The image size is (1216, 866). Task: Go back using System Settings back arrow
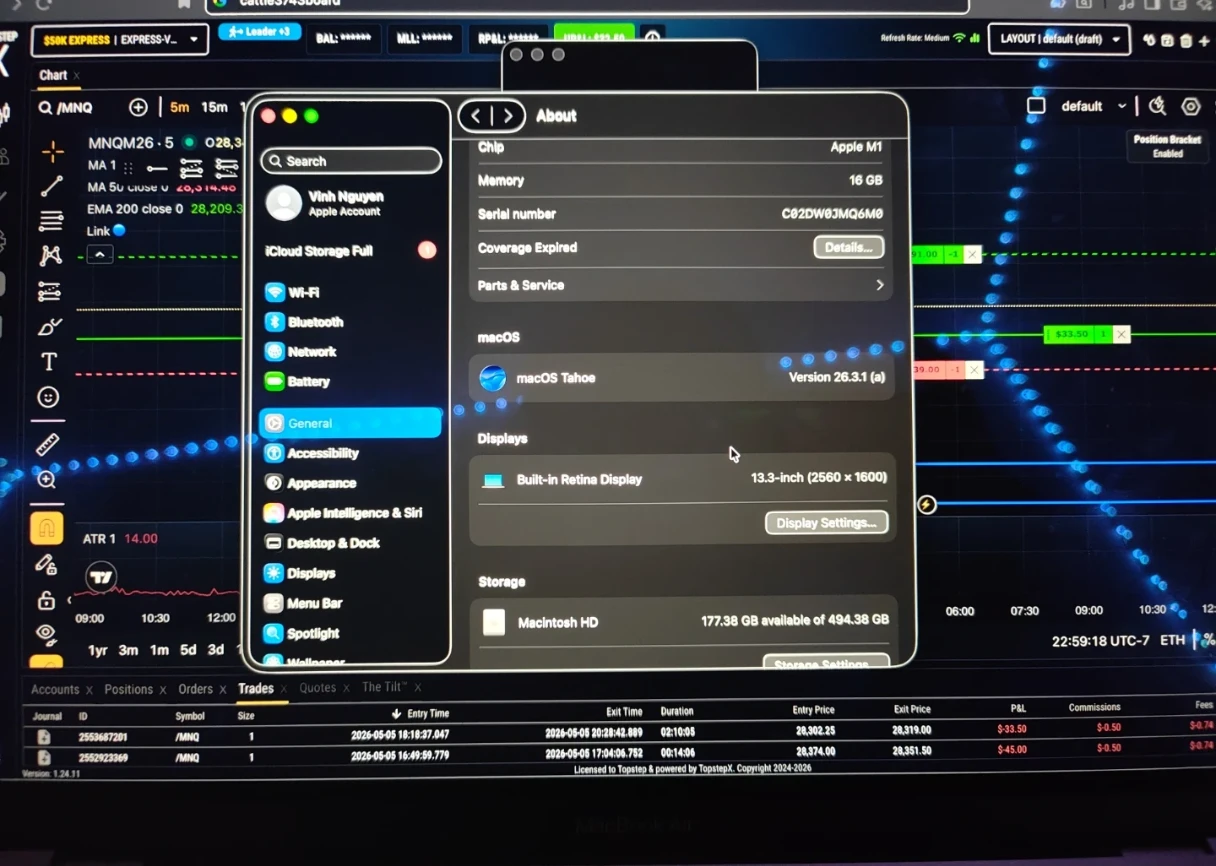pos(475,116)
